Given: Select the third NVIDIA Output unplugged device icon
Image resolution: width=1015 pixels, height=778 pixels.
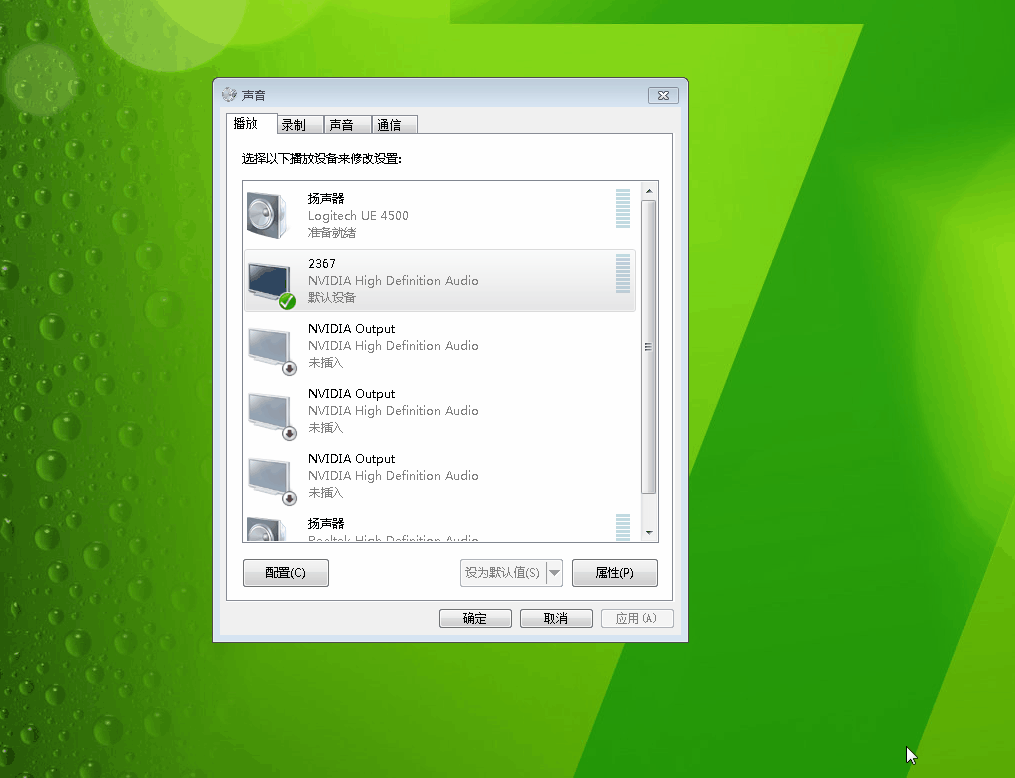Looking at the screenshot, I should click(269, 476).
